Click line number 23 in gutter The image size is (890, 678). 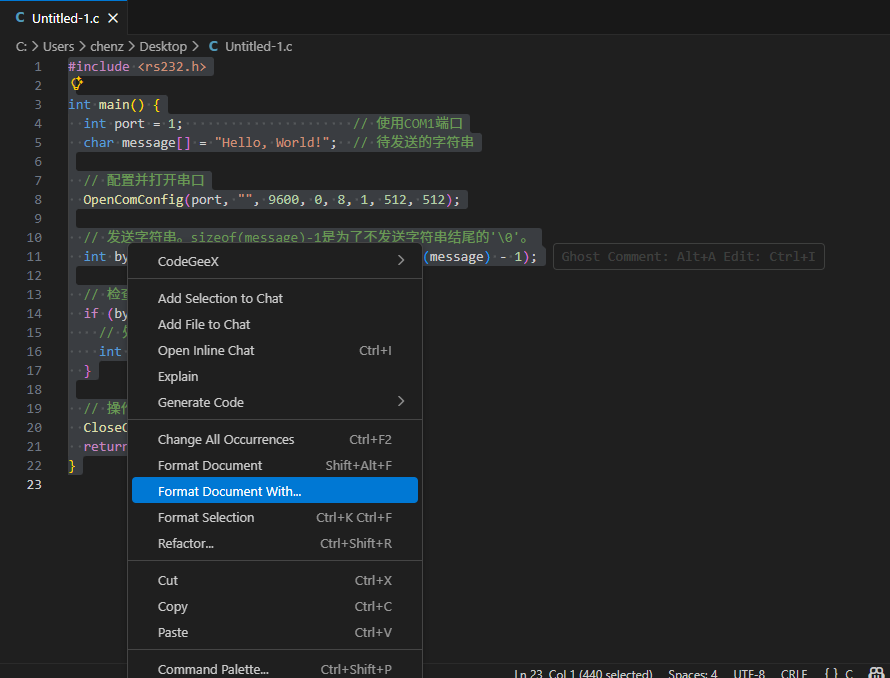(x=34, y=484)
